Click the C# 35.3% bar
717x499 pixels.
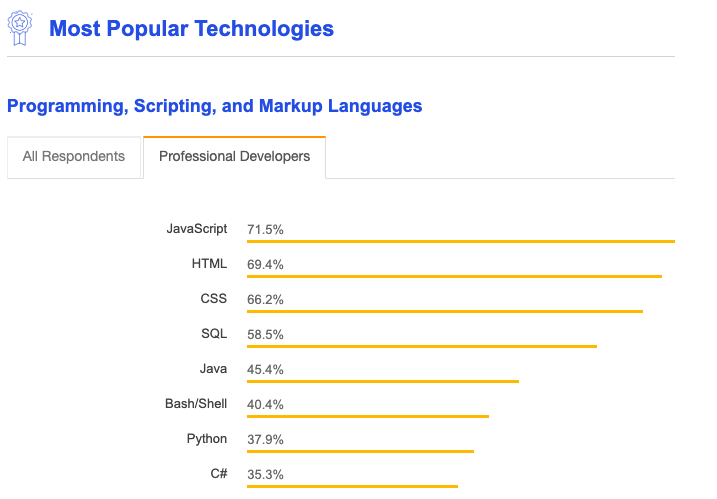click(x=352, y=486)
